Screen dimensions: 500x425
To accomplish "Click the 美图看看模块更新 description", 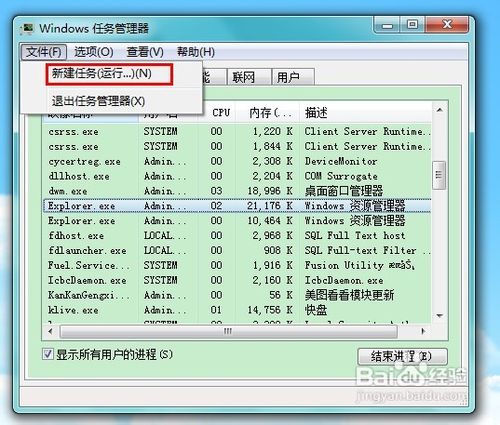I will point(349,295).
